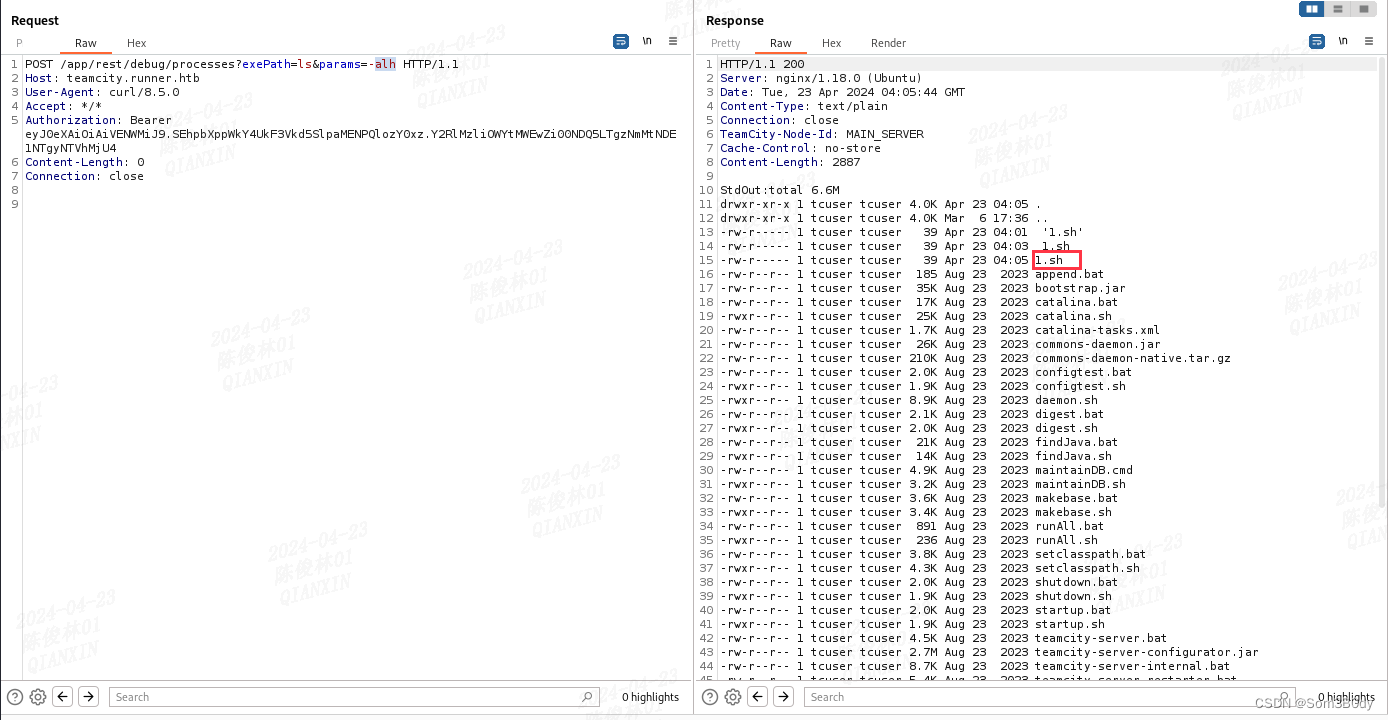Select side-by-side layout icon

[1311, 9]
